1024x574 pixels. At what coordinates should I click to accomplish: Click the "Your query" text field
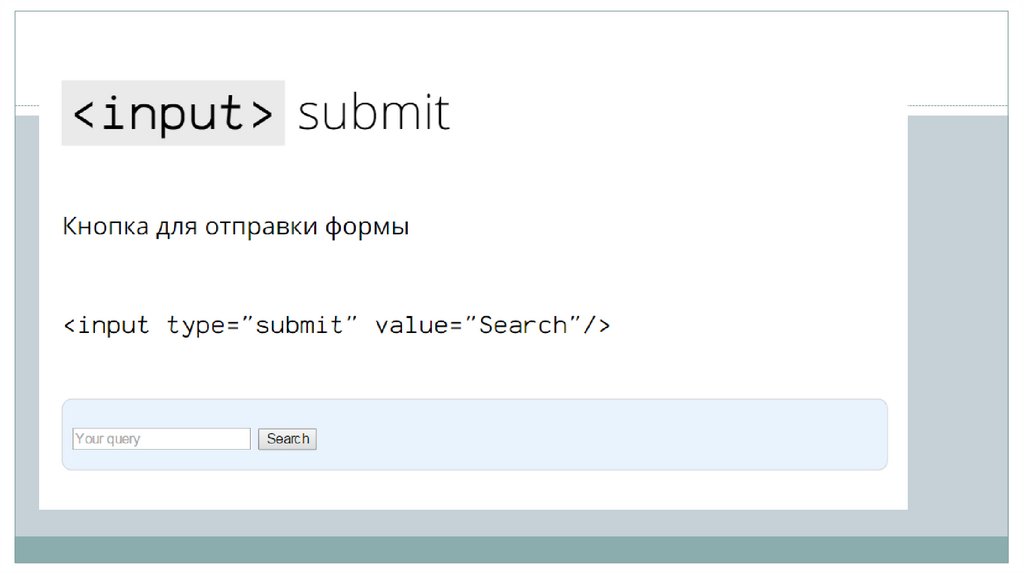click(161, 439)
